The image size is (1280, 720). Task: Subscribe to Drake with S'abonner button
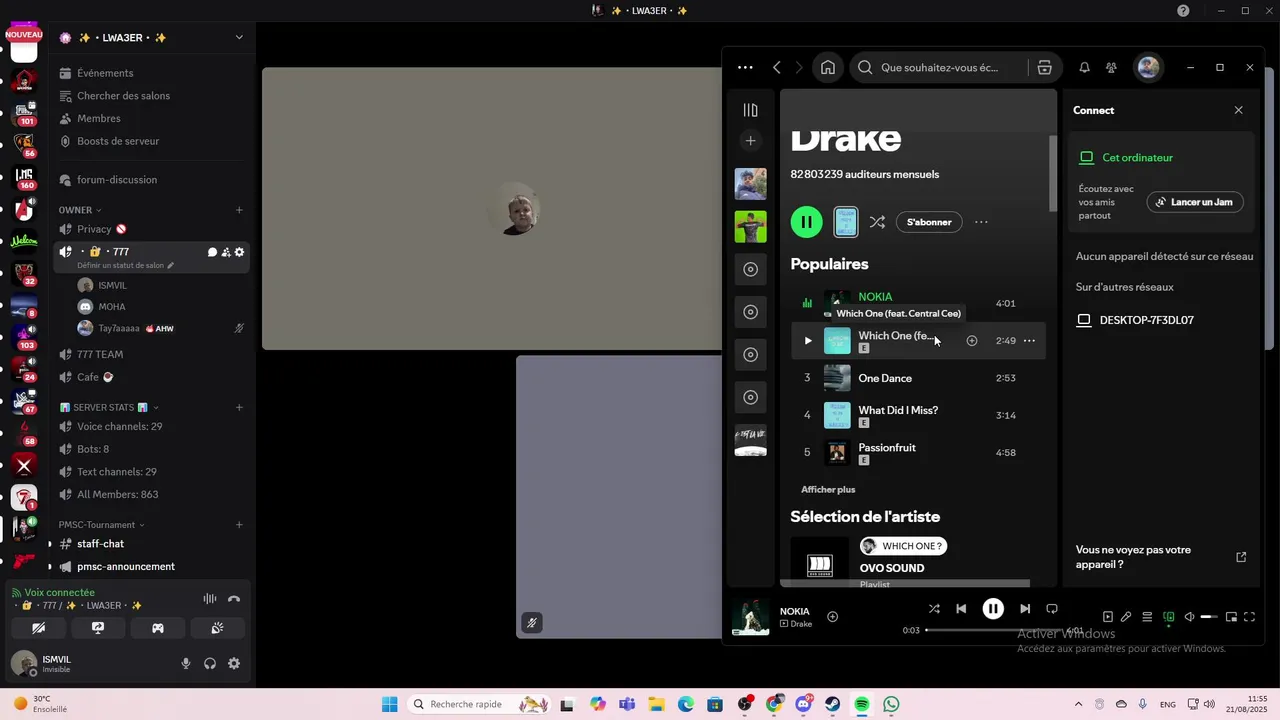929,222
